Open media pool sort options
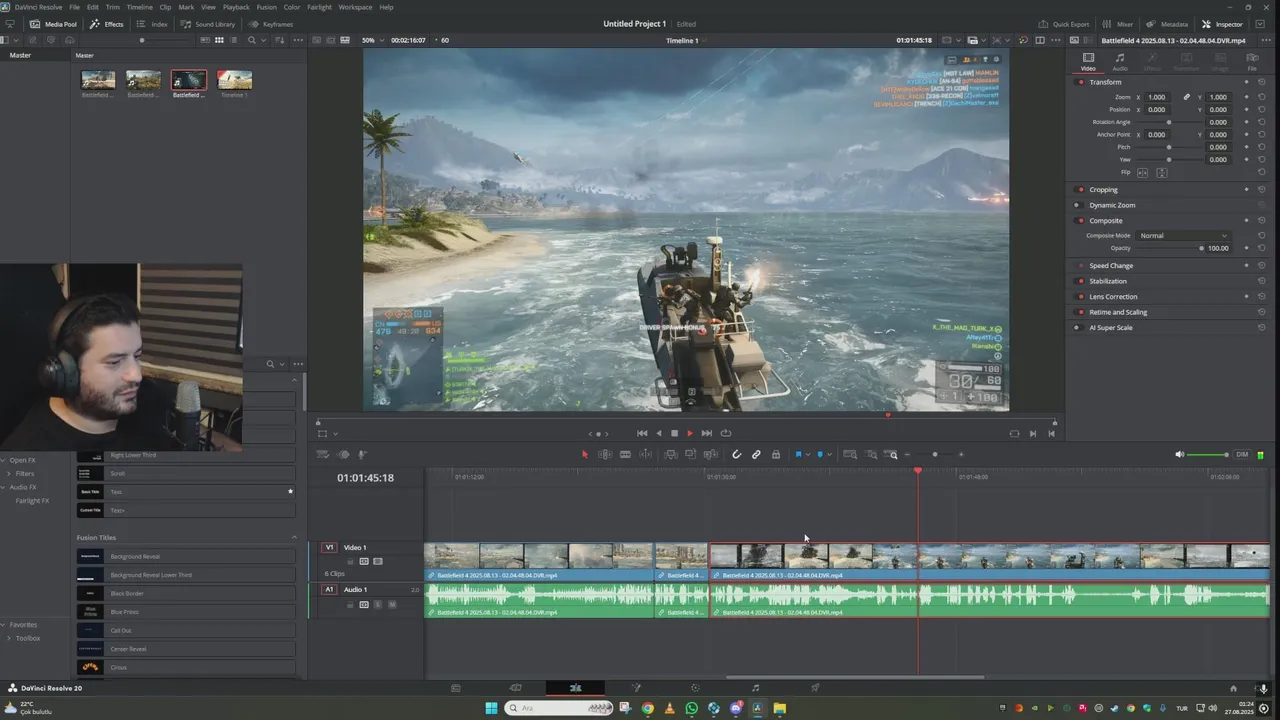The image size is (1280, 720). tap(280, 40)
